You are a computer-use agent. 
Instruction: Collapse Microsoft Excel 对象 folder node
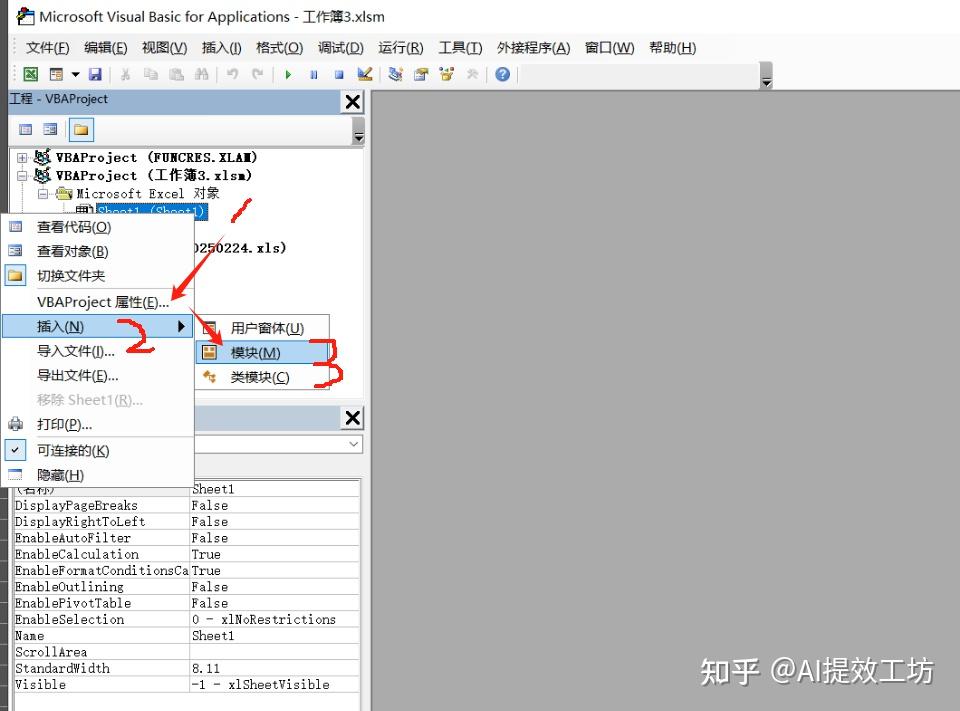42,194
